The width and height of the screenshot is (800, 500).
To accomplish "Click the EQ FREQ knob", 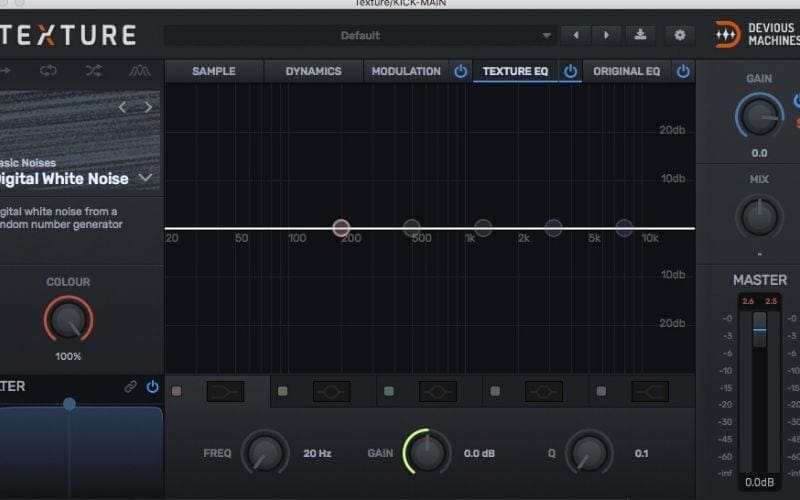I will 265,453.
